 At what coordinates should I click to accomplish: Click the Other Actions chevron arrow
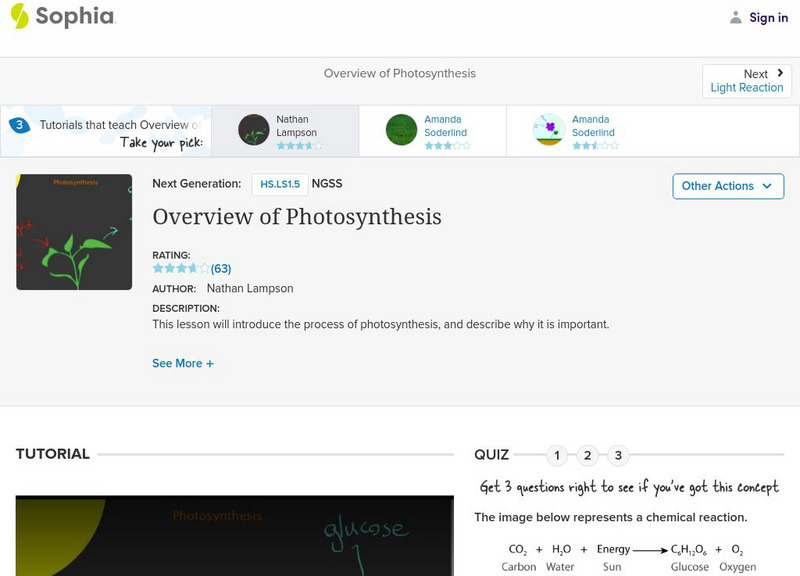767,186
